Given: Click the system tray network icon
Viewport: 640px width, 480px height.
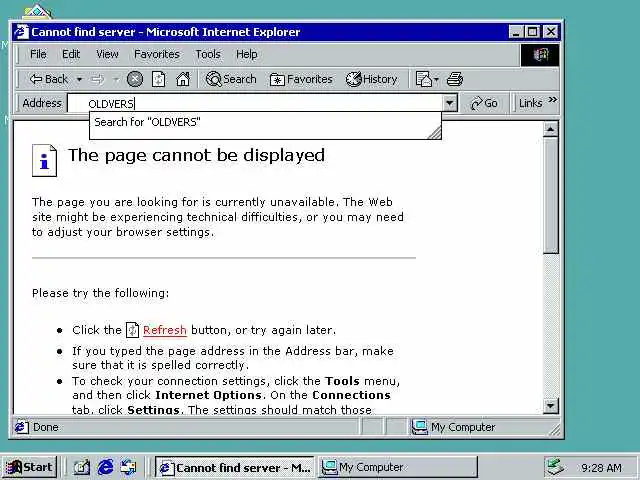Looking at the screenshot, I should coord(555,467).
